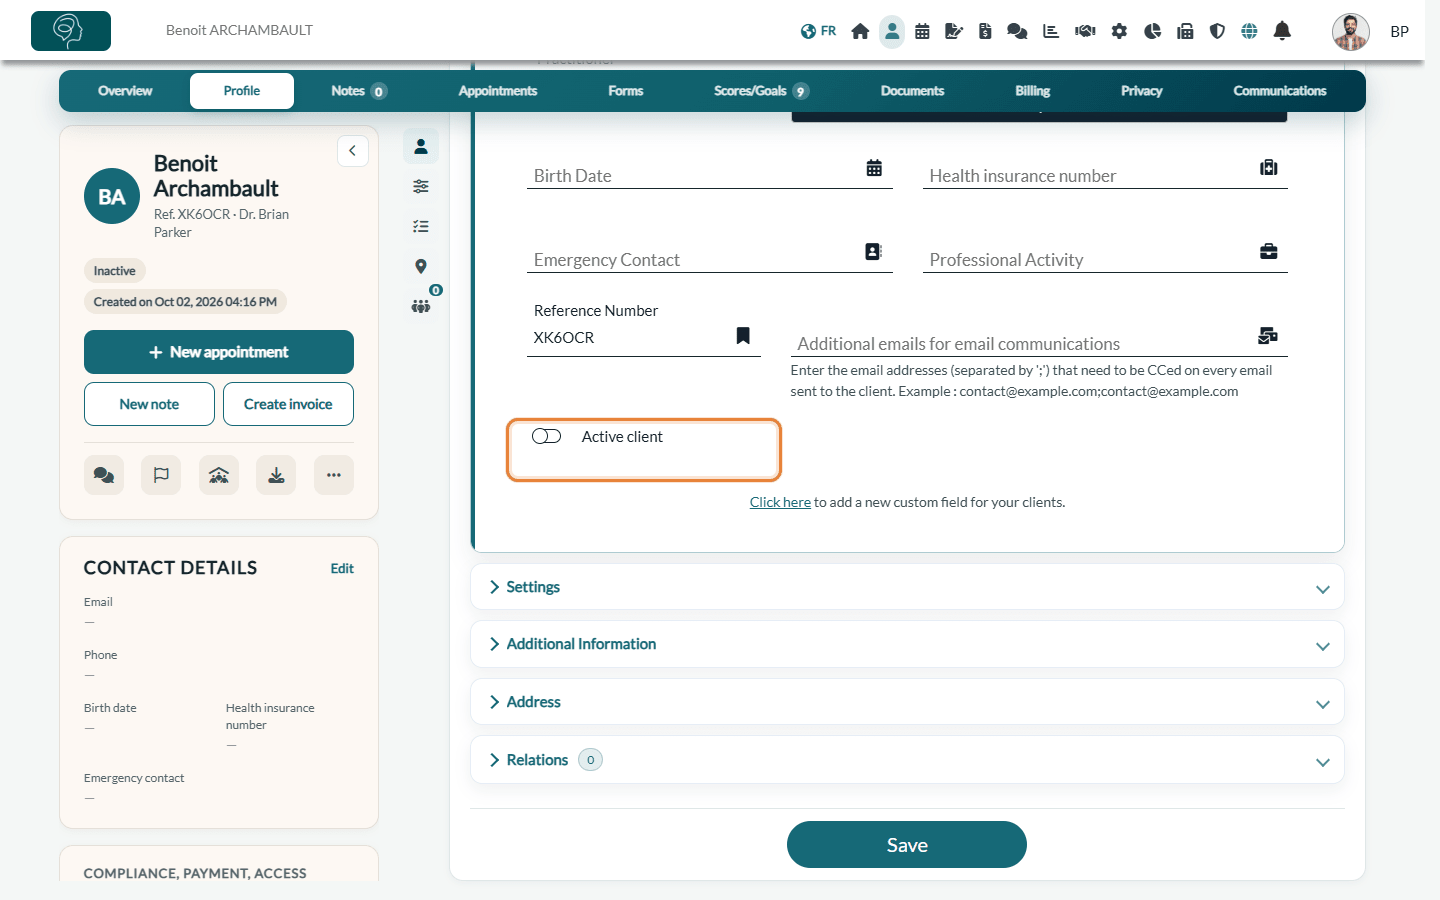Open the user profile avatar photo
The image size is (1440, 900).
pyautogui.click(x=1351, y=31)
